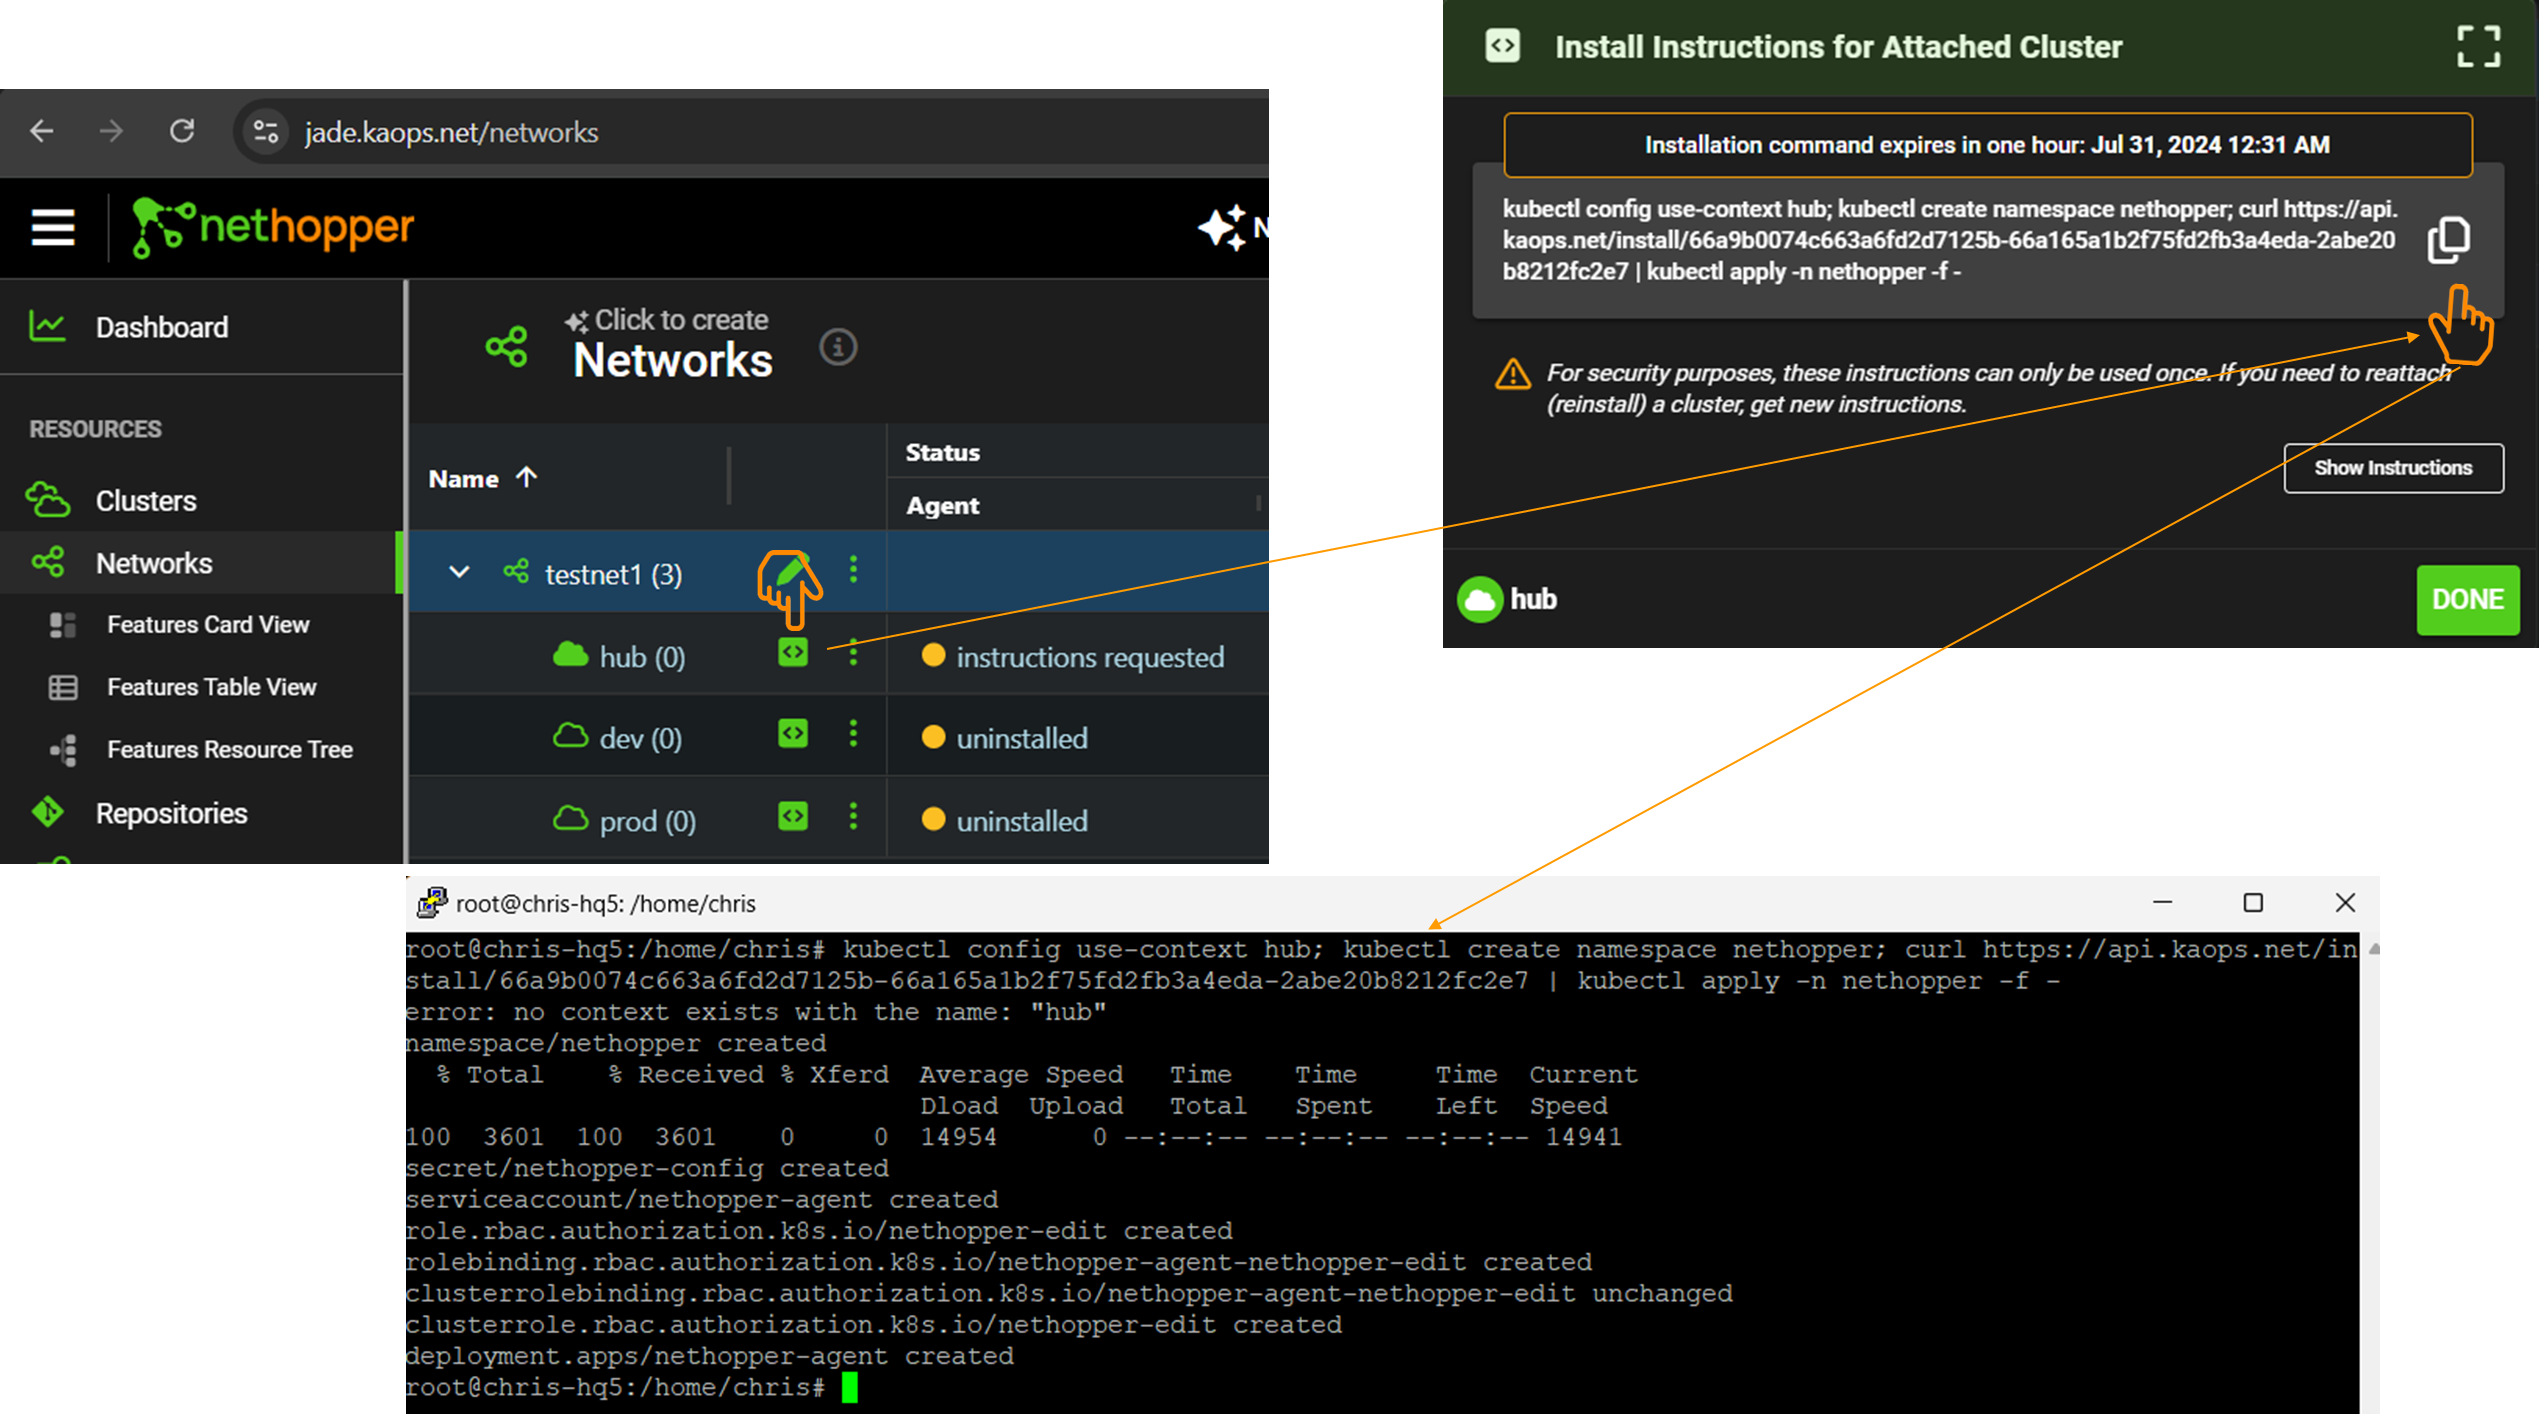This screenshot has height=1414, width=2539.
Task: Click the Status column header
Action: click(942, 452)
